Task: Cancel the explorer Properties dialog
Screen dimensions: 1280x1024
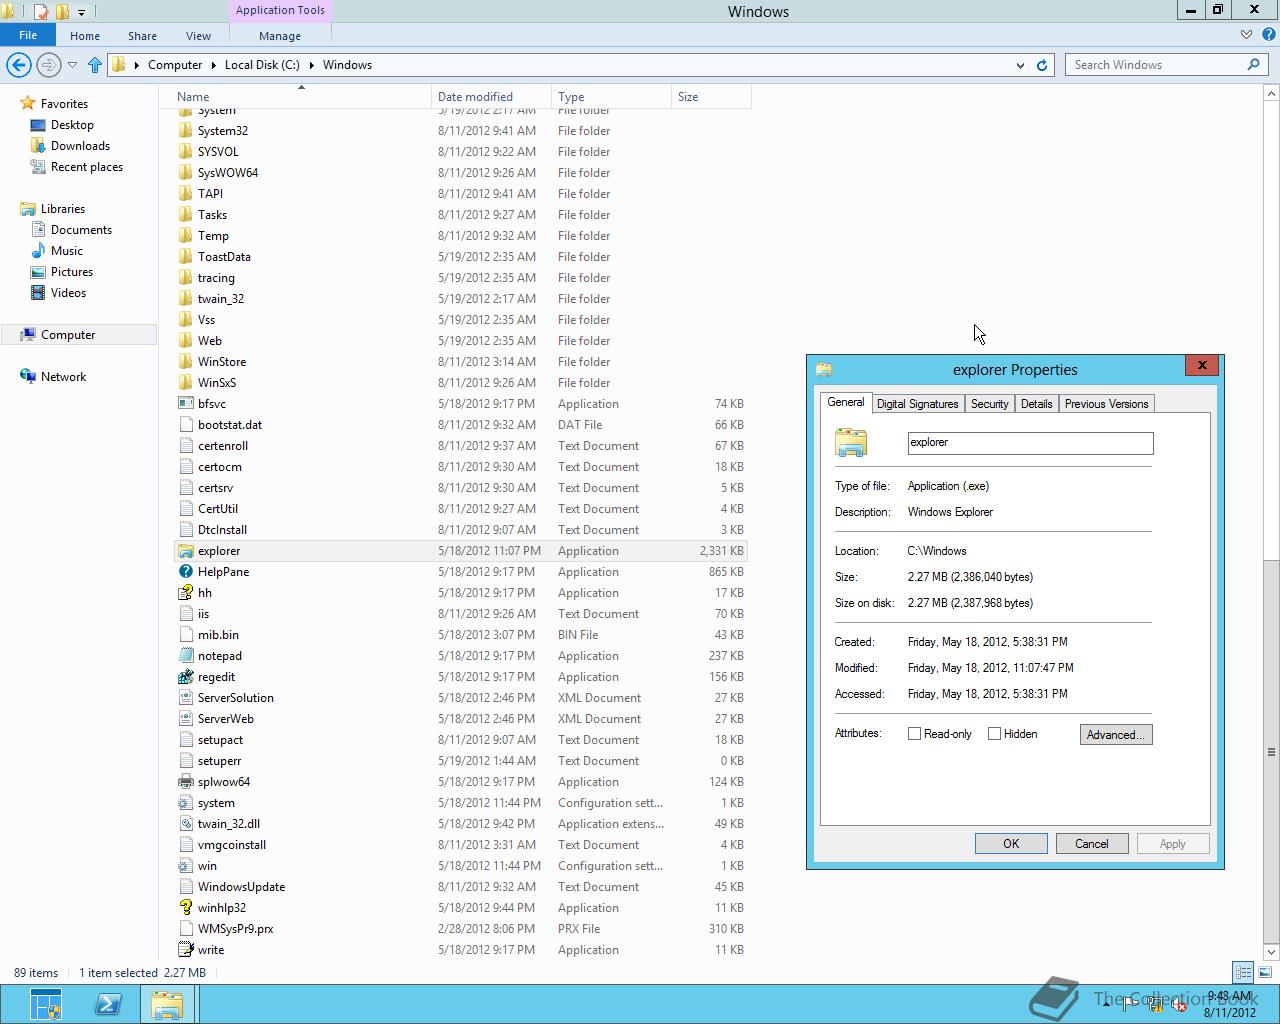Action: [x=1092, y=844]
